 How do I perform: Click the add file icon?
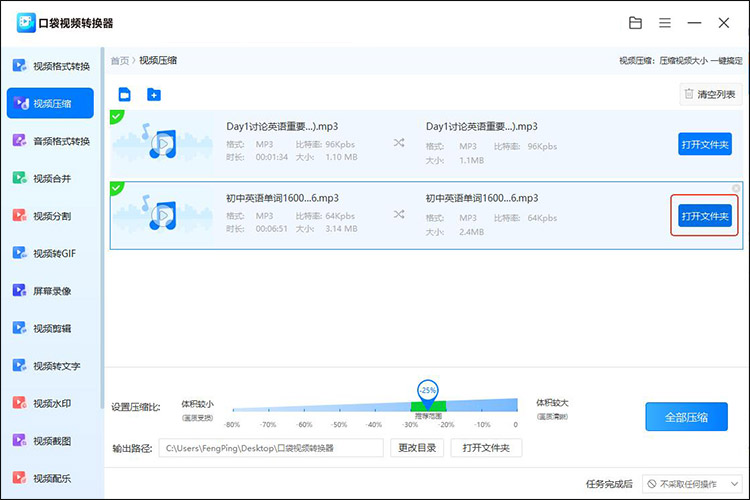pos(125,95)
